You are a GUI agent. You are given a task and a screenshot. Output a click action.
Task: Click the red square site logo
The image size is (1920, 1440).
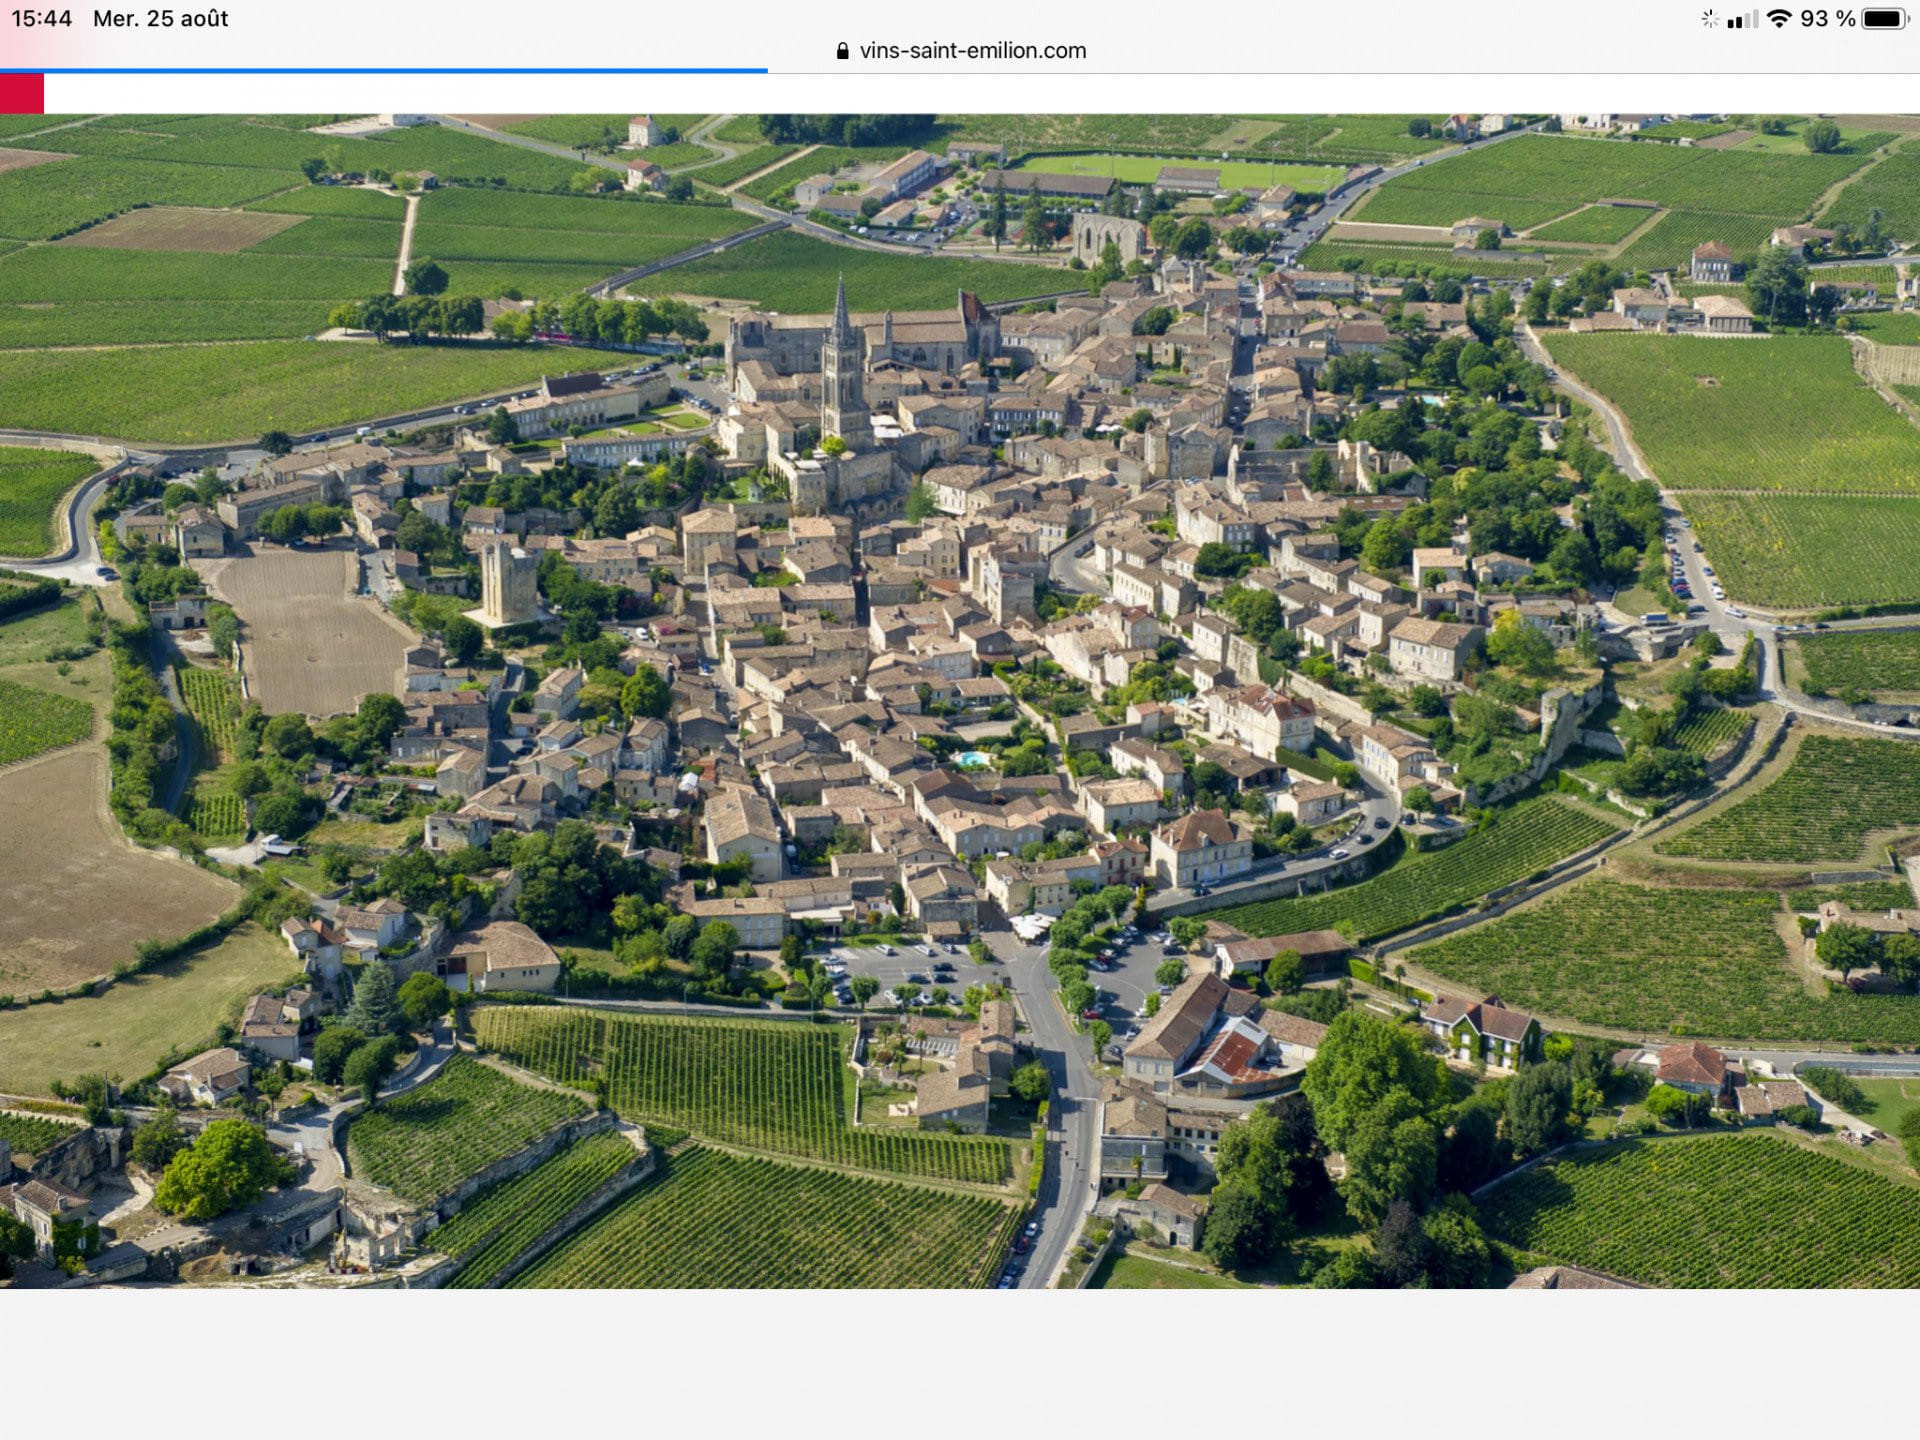(x=21, y=94)
